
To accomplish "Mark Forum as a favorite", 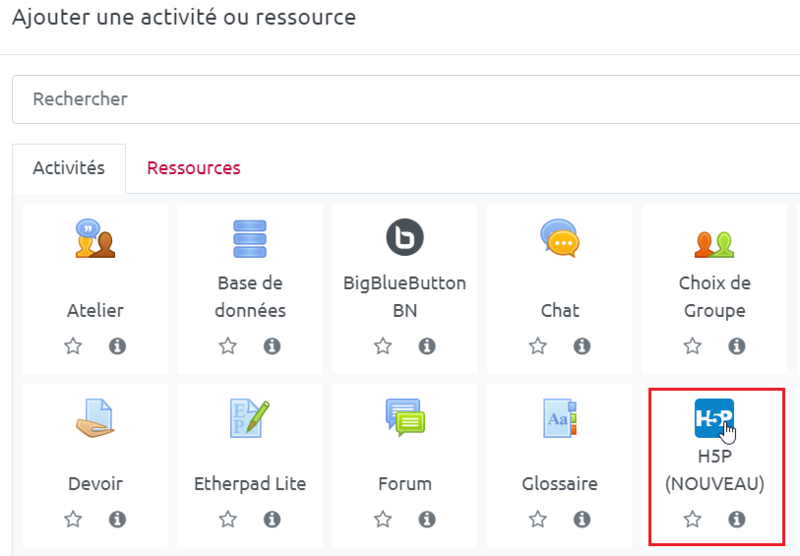I will tap(383, 519).
